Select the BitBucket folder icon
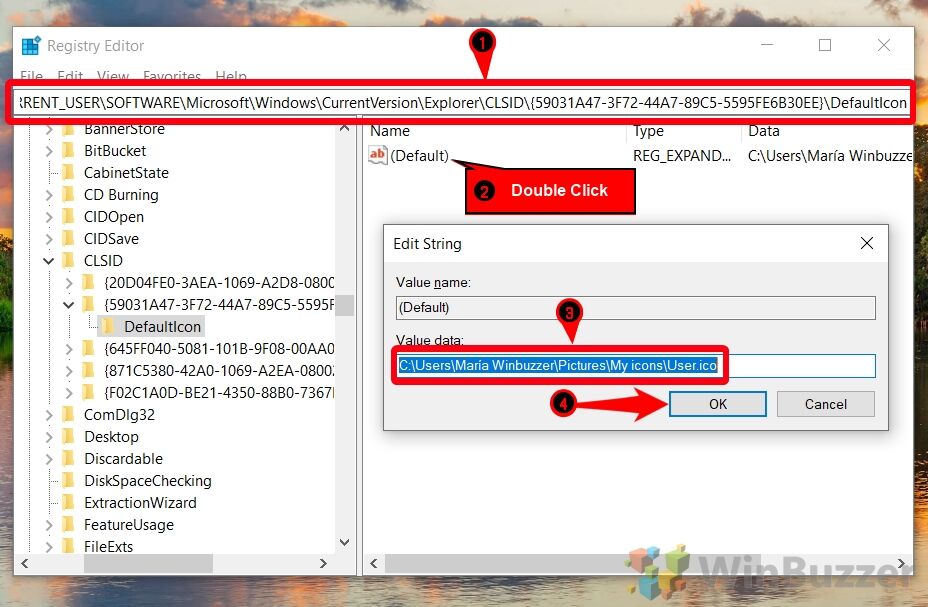Image resolution: width=928 pixels, height=607 pixels. 69,150
